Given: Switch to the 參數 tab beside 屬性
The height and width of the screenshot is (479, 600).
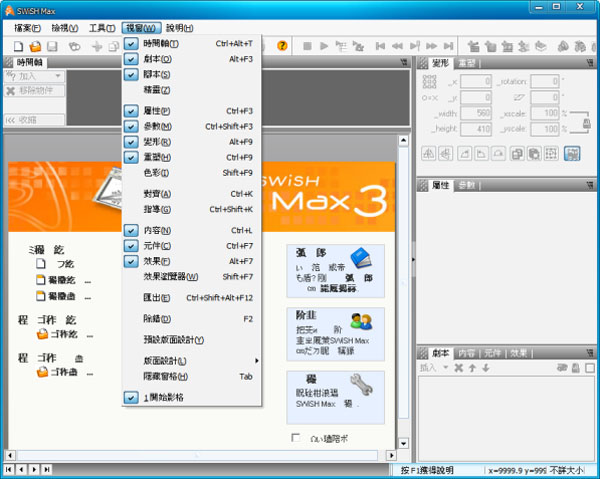Looking at the screenshot, I should 466,186.
